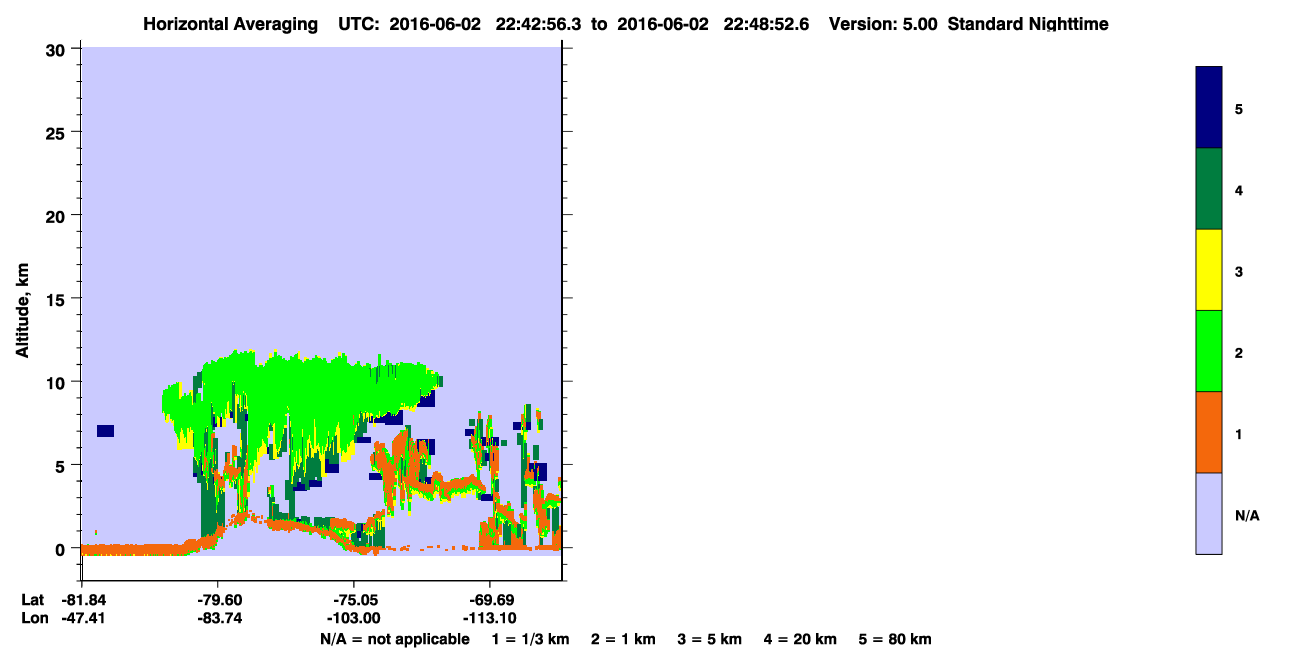Screen dimensions: 1300x667
Task: Click 'Version: 5.00' in the title
Action: [x=883, y=24]
